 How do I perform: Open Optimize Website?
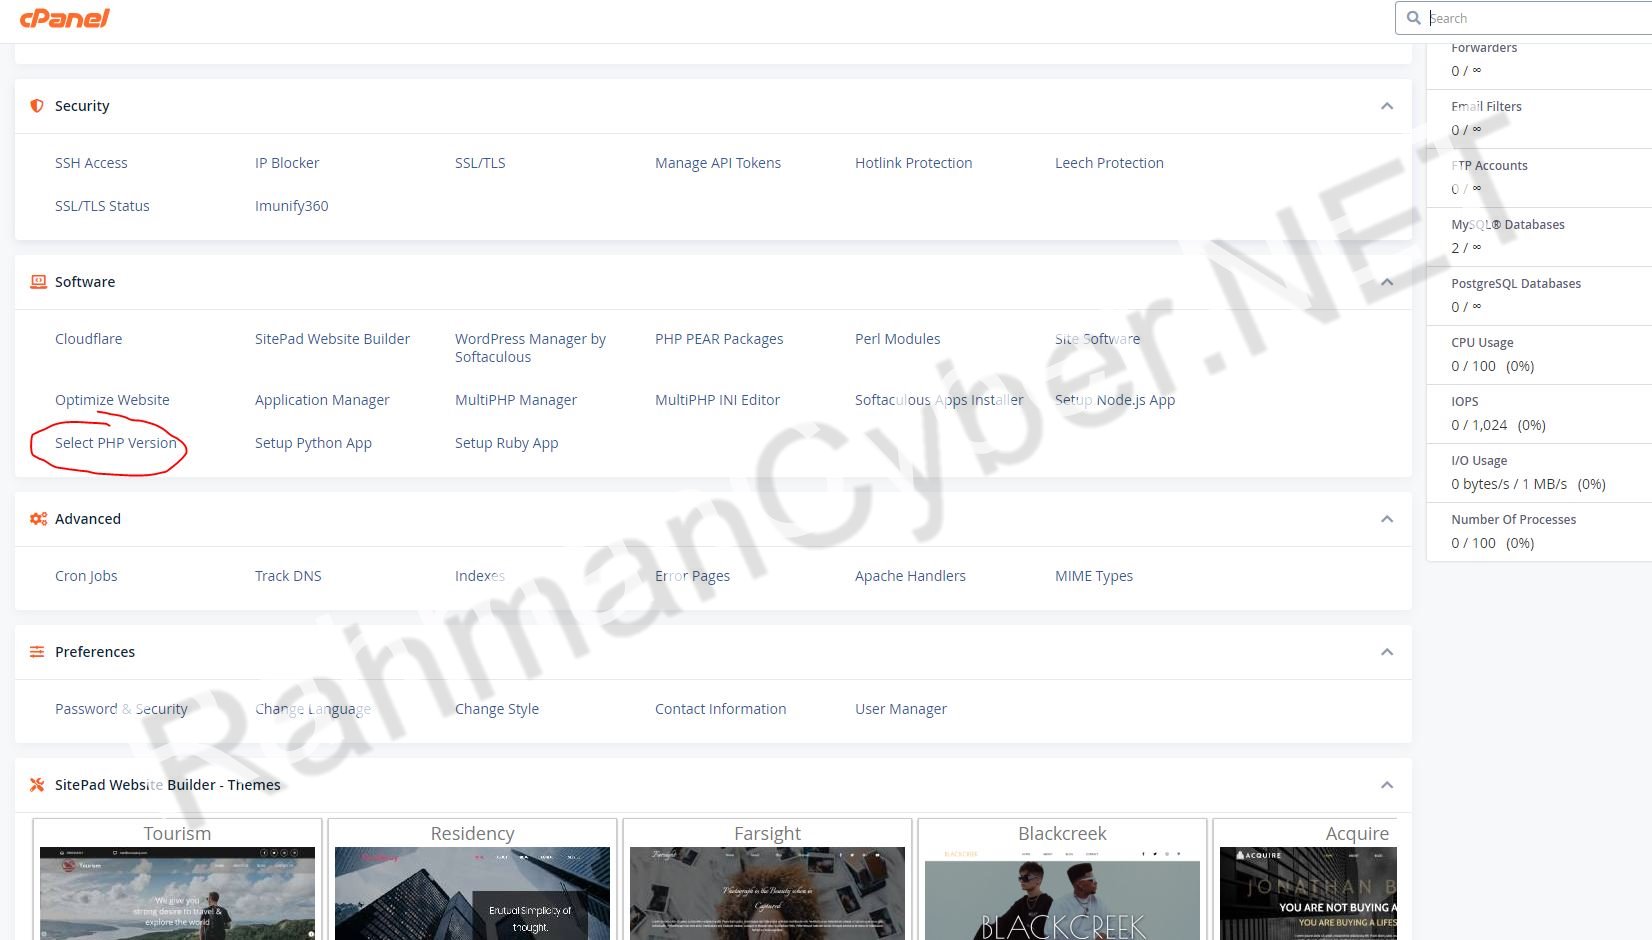tap(112, 400)
